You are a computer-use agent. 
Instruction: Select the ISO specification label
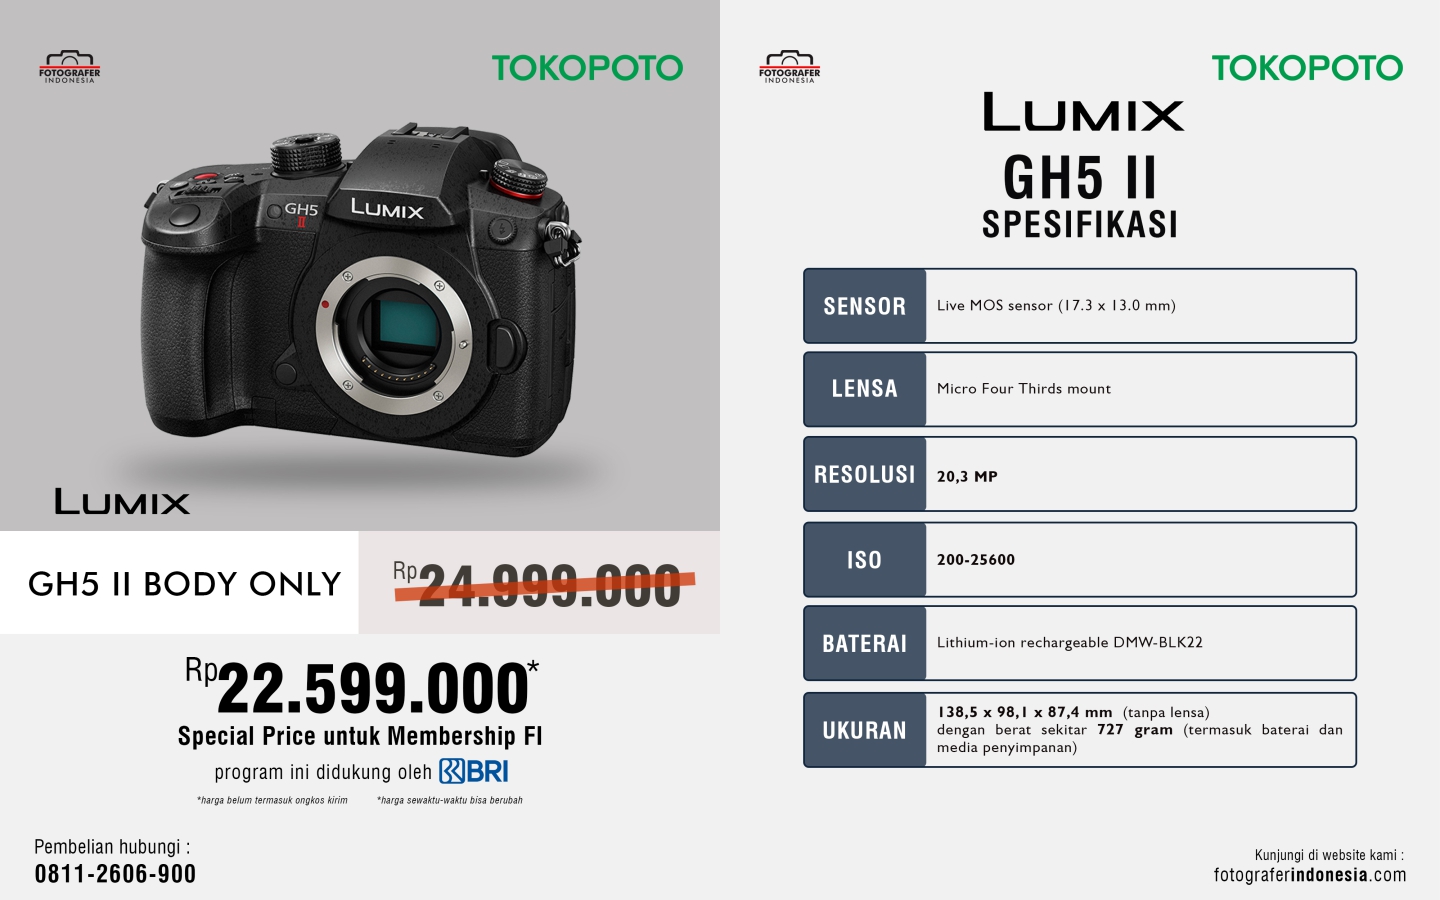[865, 560]
